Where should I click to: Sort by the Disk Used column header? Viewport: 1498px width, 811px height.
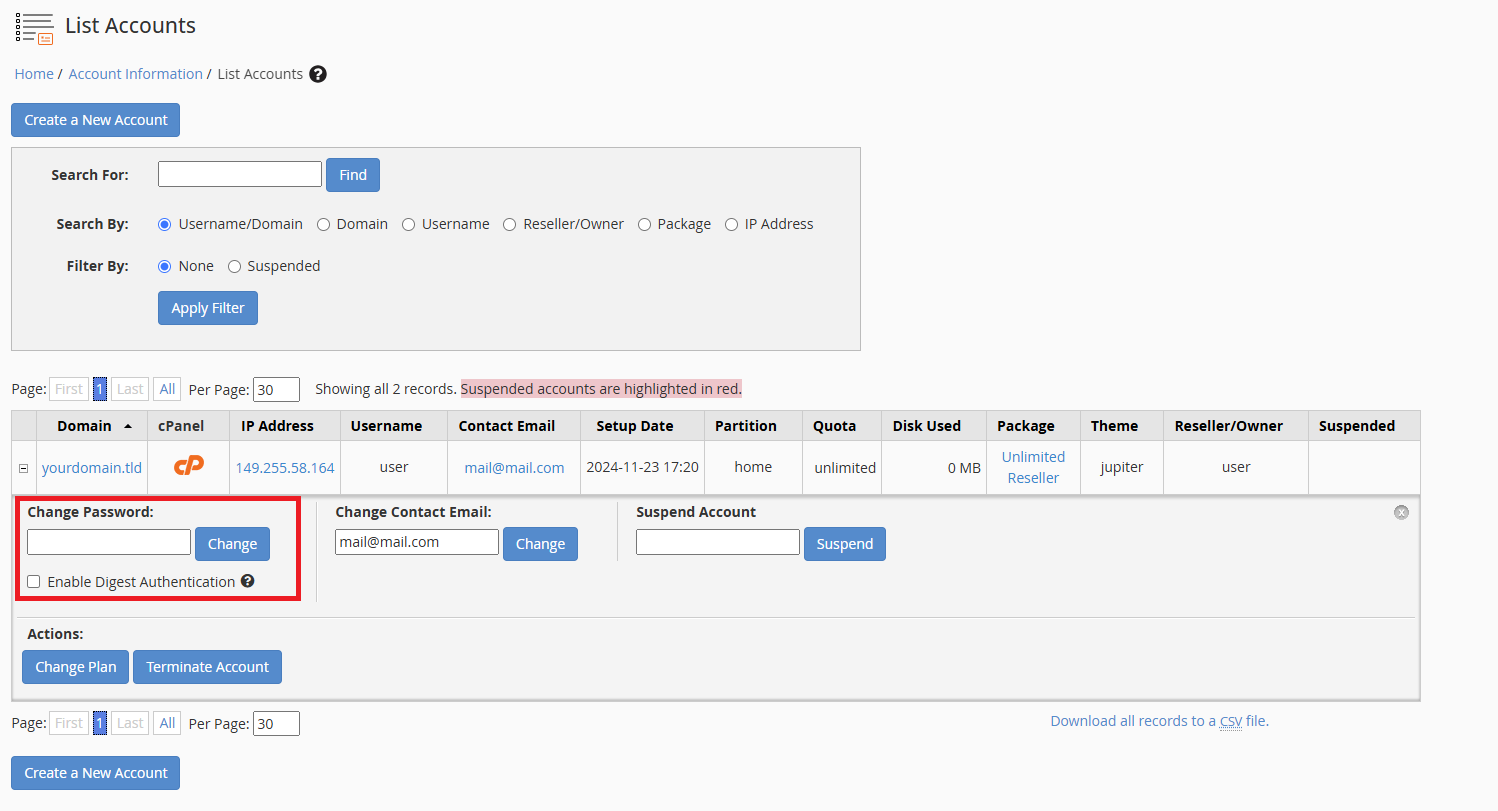pyautogui.click(x=927, y=426)
